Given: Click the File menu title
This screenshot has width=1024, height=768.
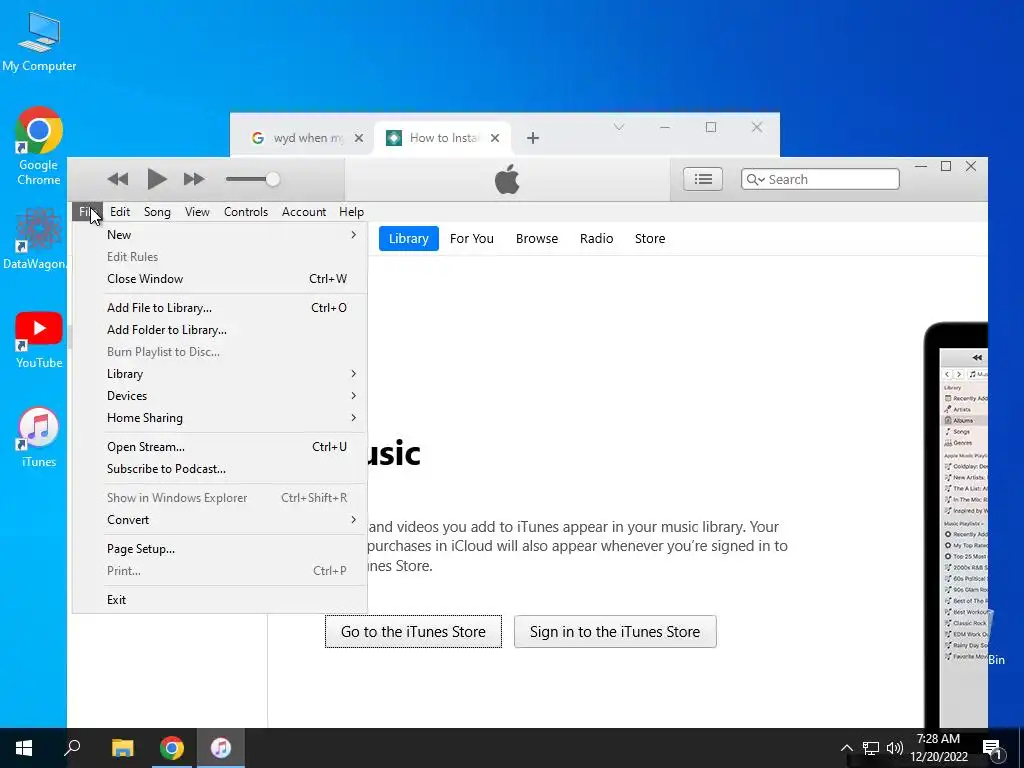Looking at the screenshot, I should point(88,212).
